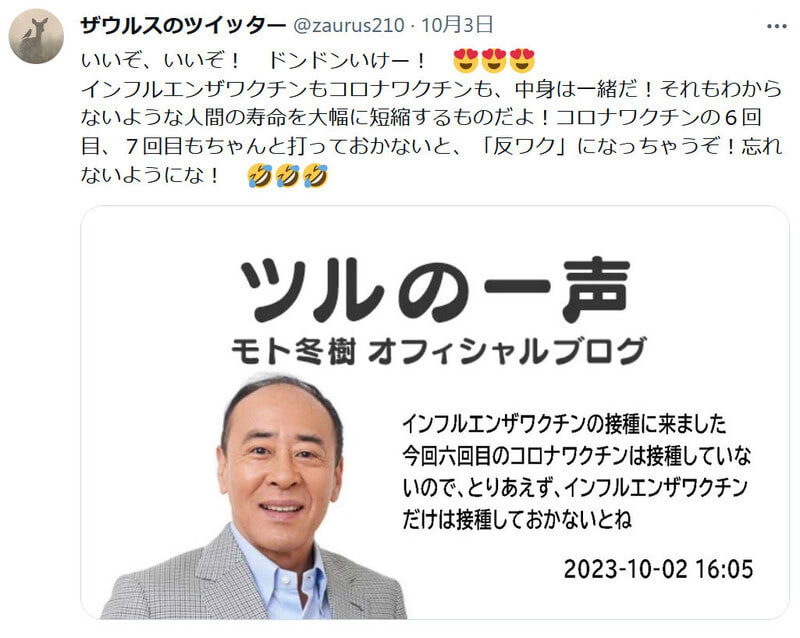Viewport: 800px width, 638px height.
Task: Click the last rolling-laughing emoji
Action: pos(315,176)
